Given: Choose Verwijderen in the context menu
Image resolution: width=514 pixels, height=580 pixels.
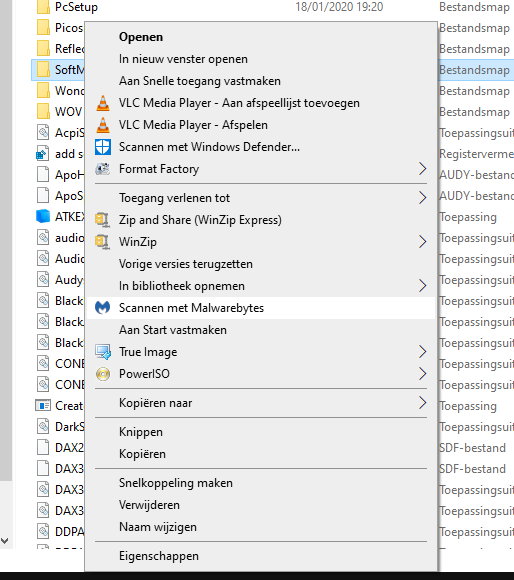Looking at the screenshot, I should pos(261,505).
